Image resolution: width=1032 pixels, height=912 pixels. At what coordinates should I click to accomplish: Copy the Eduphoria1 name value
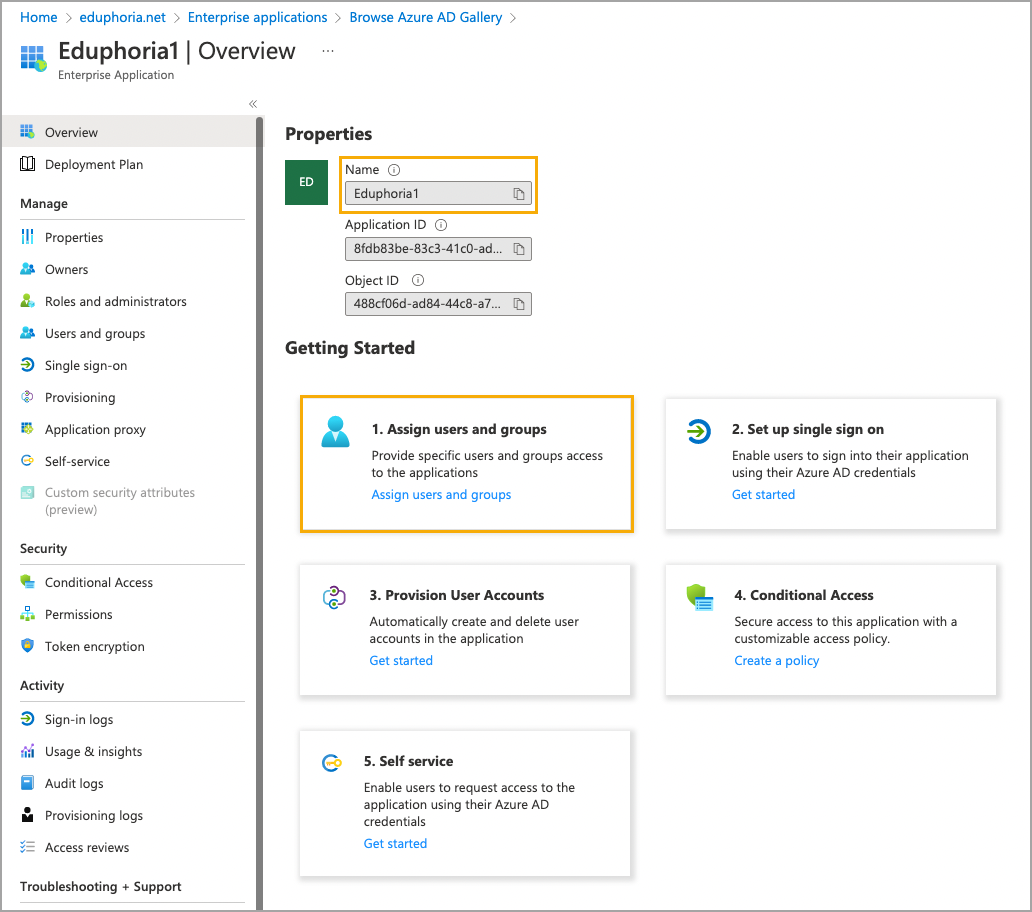519,193
